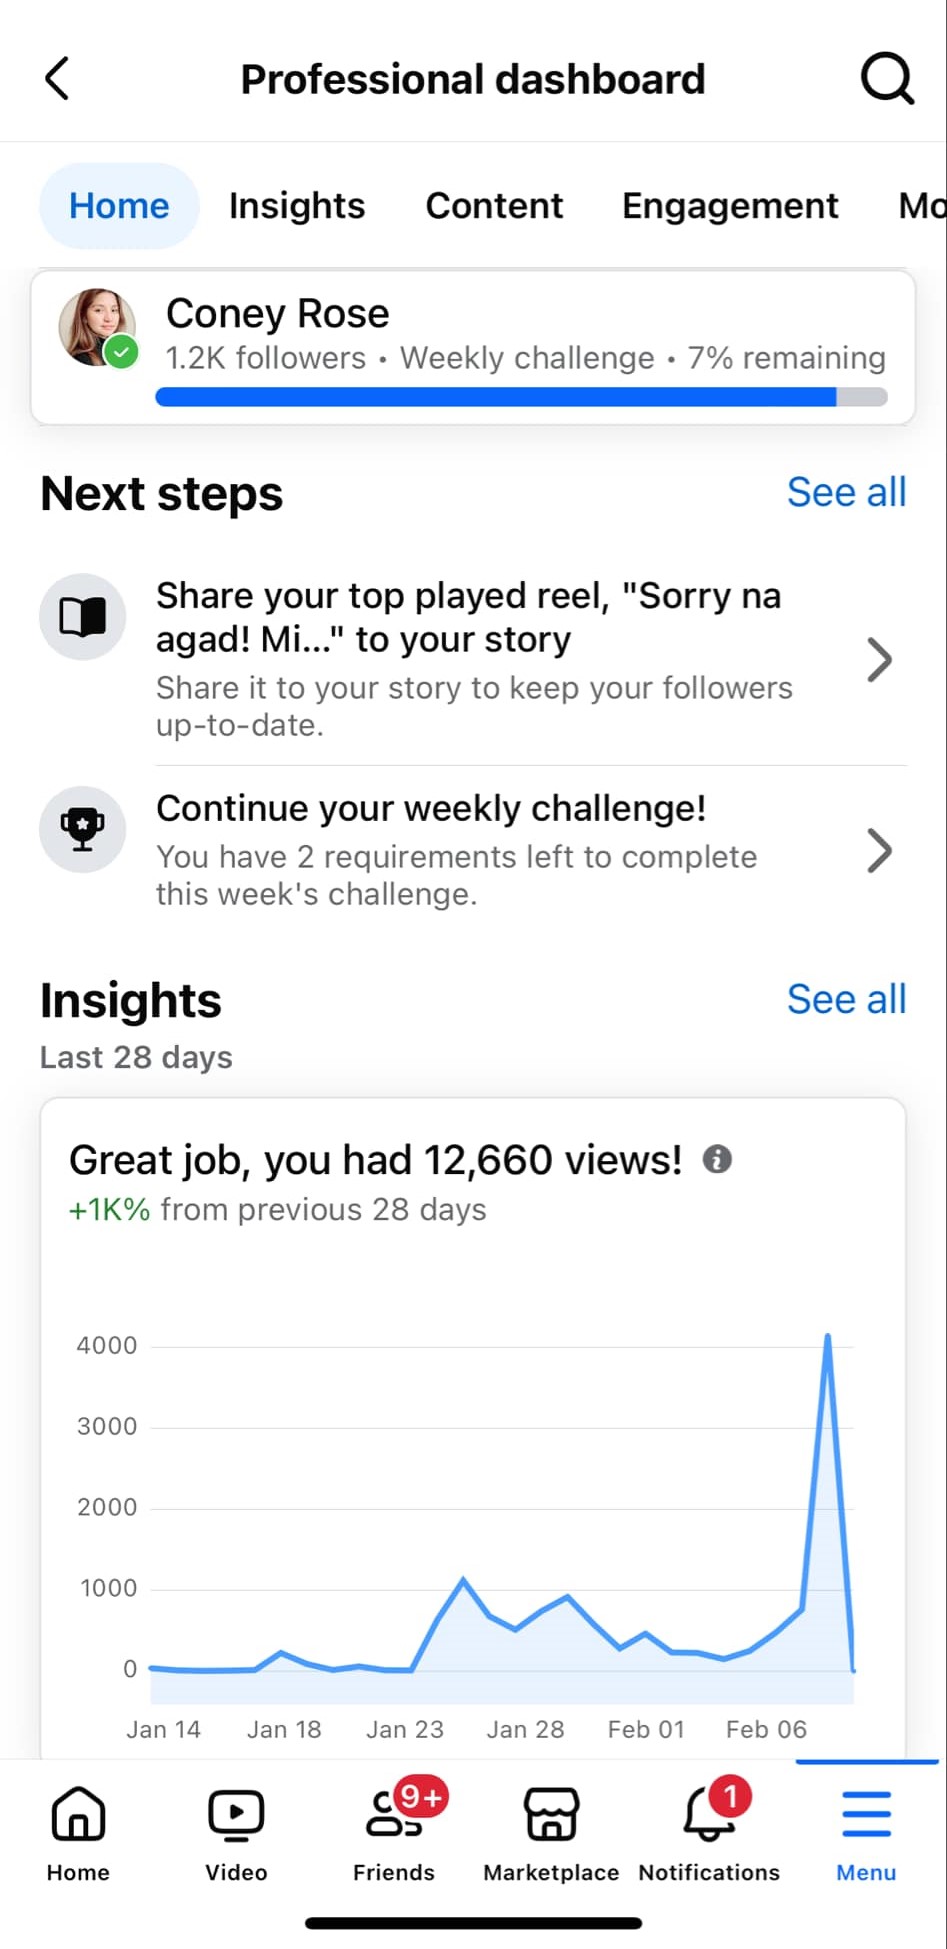Tap the book icon for reel sharing
The height and width of the screenshot is (1949, 947).
tap(82, 616)
